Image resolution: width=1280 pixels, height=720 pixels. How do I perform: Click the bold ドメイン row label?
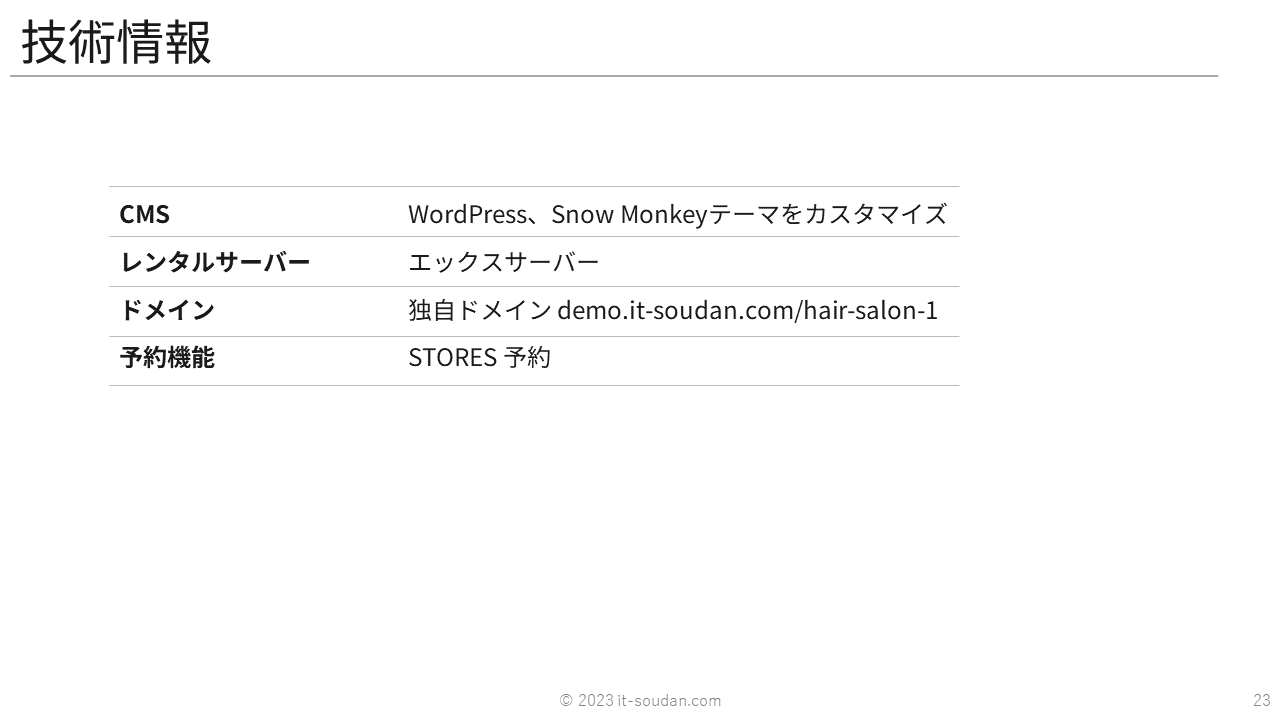click(167, 310)
